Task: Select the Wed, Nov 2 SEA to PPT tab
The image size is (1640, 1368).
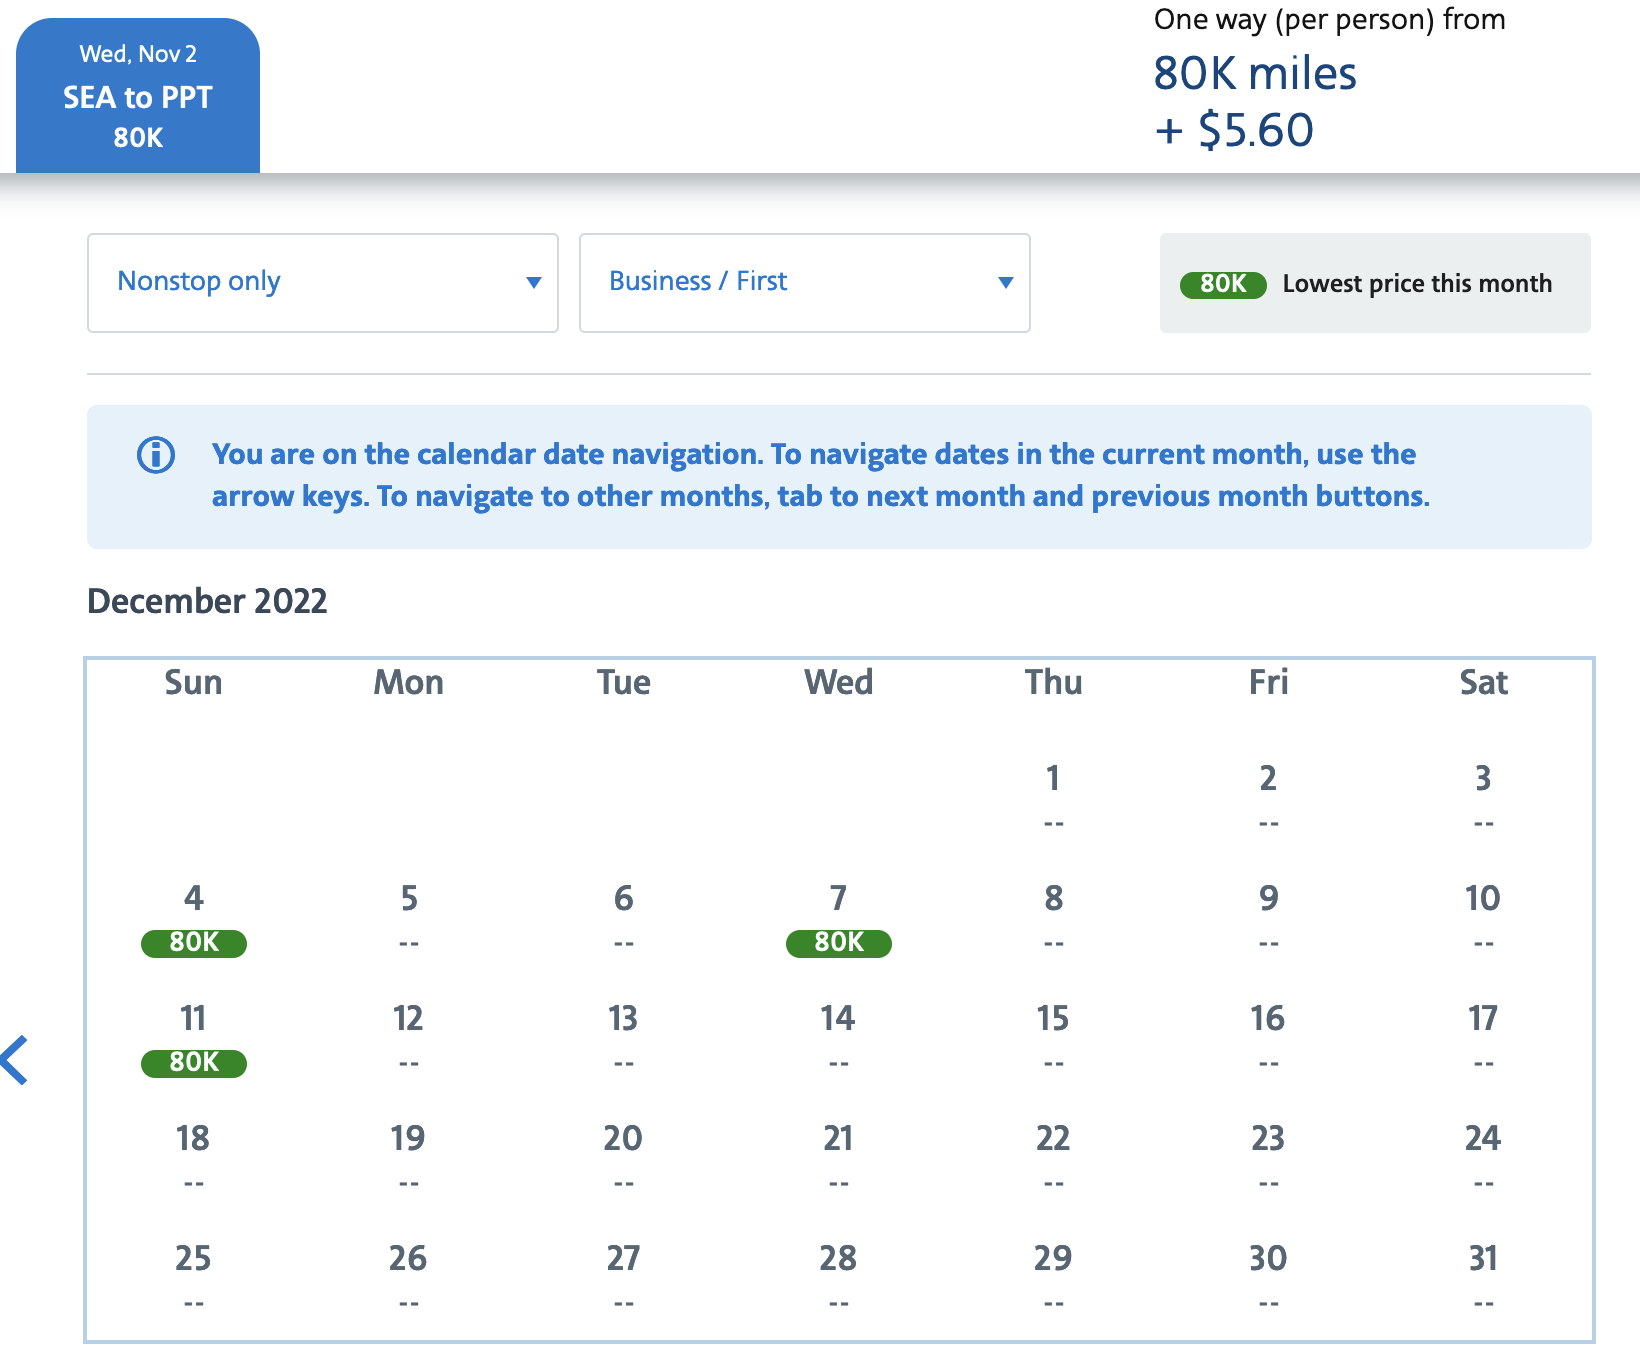Action: (138, 96)
